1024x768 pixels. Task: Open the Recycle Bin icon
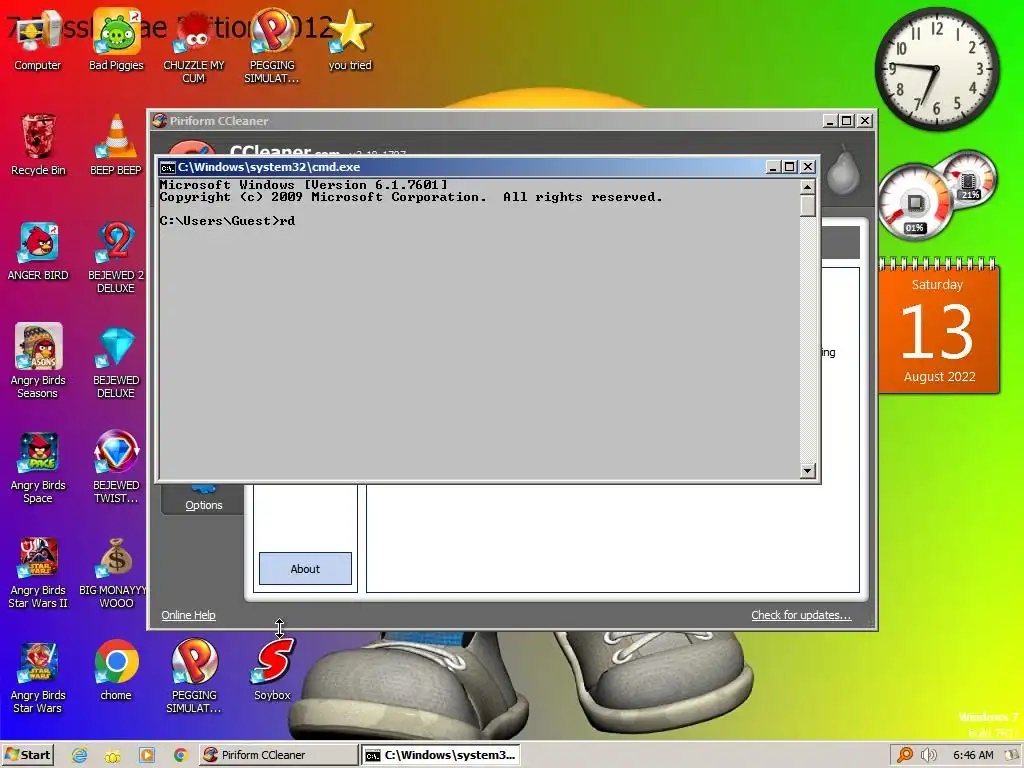pos(38,145)
